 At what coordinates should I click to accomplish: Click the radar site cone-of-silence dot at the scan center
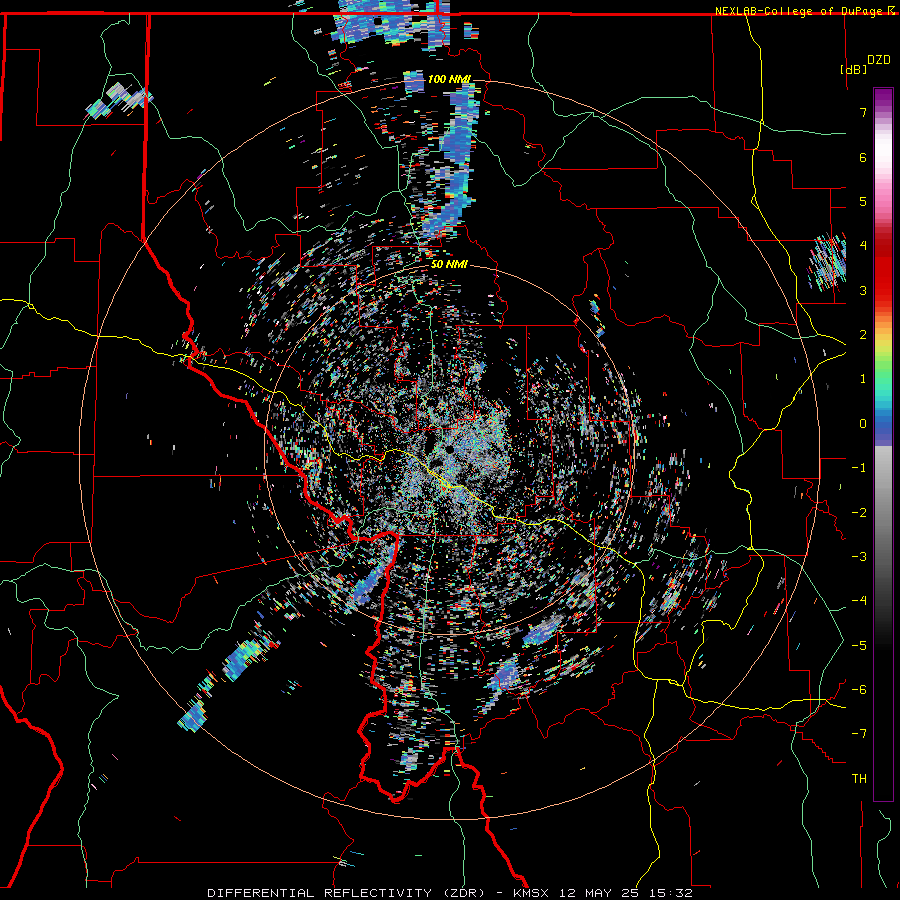[448, 449]
